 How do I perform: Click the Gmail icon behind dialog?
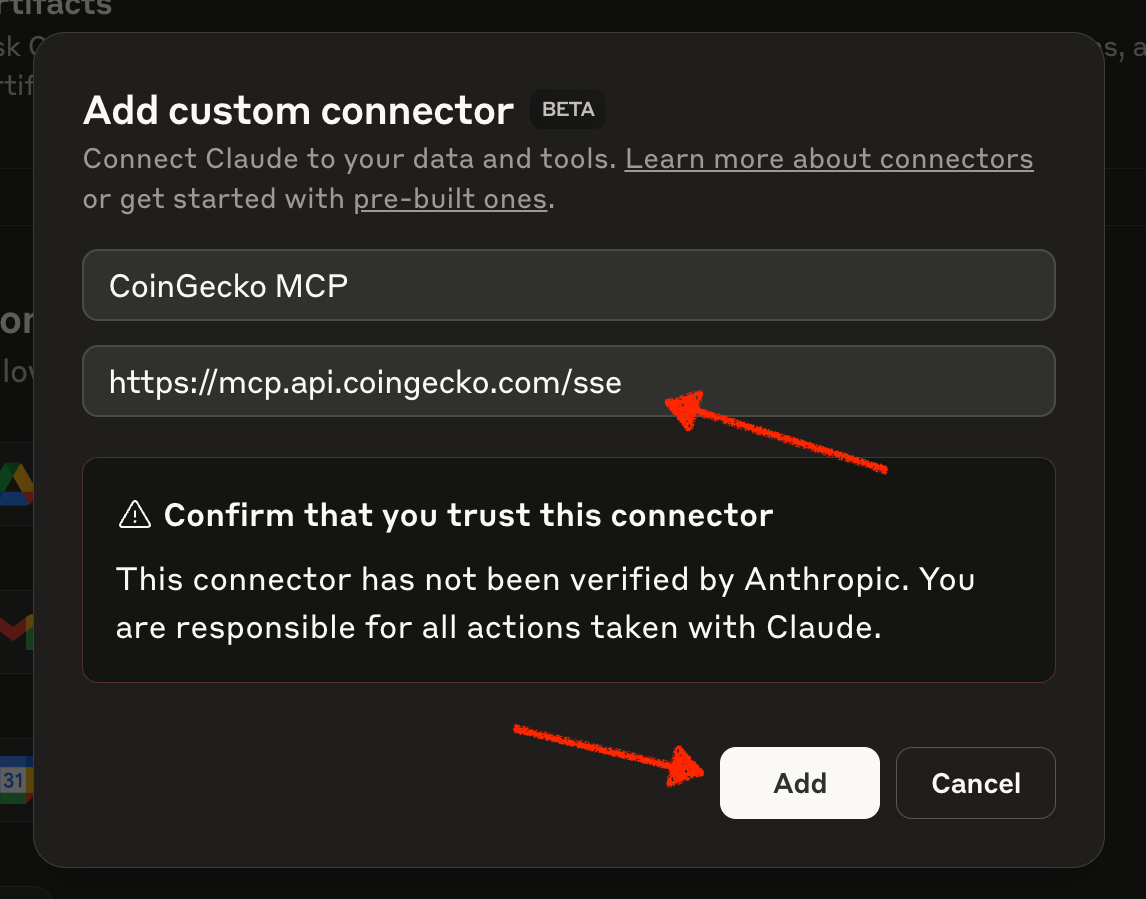pos(16,631)
